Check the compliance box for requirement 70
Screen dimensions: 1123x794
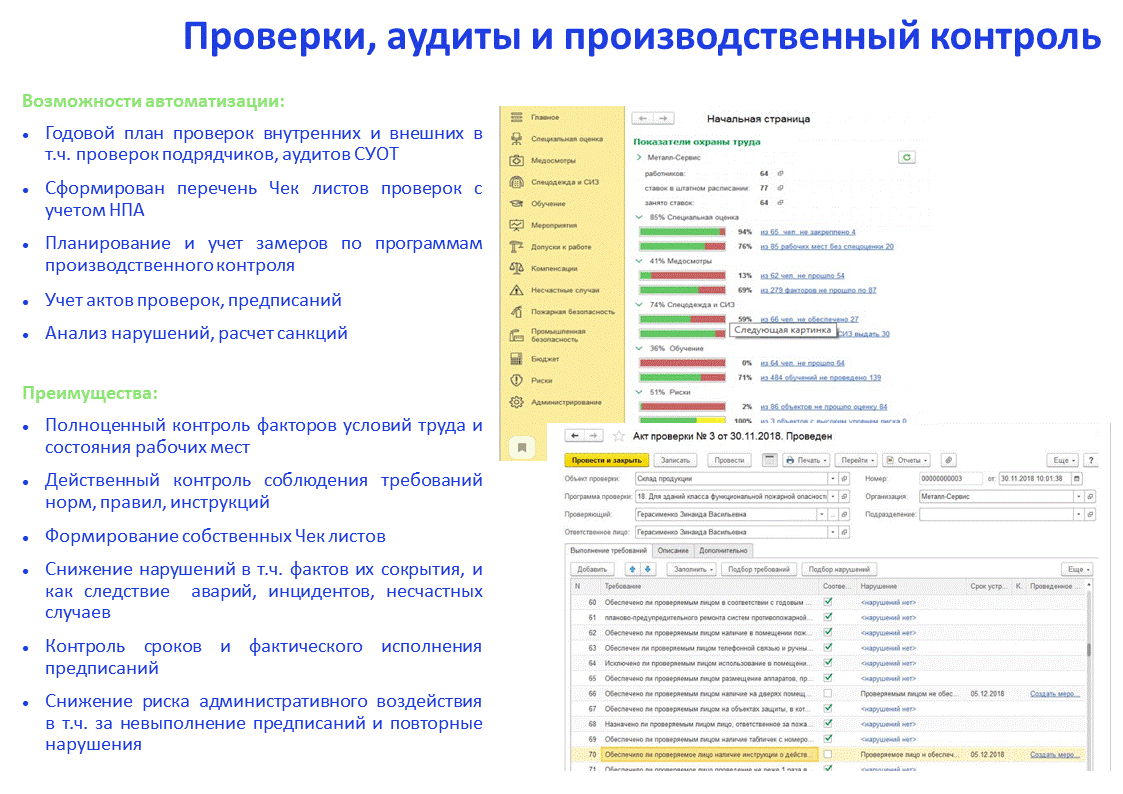(x=828, y=754)
